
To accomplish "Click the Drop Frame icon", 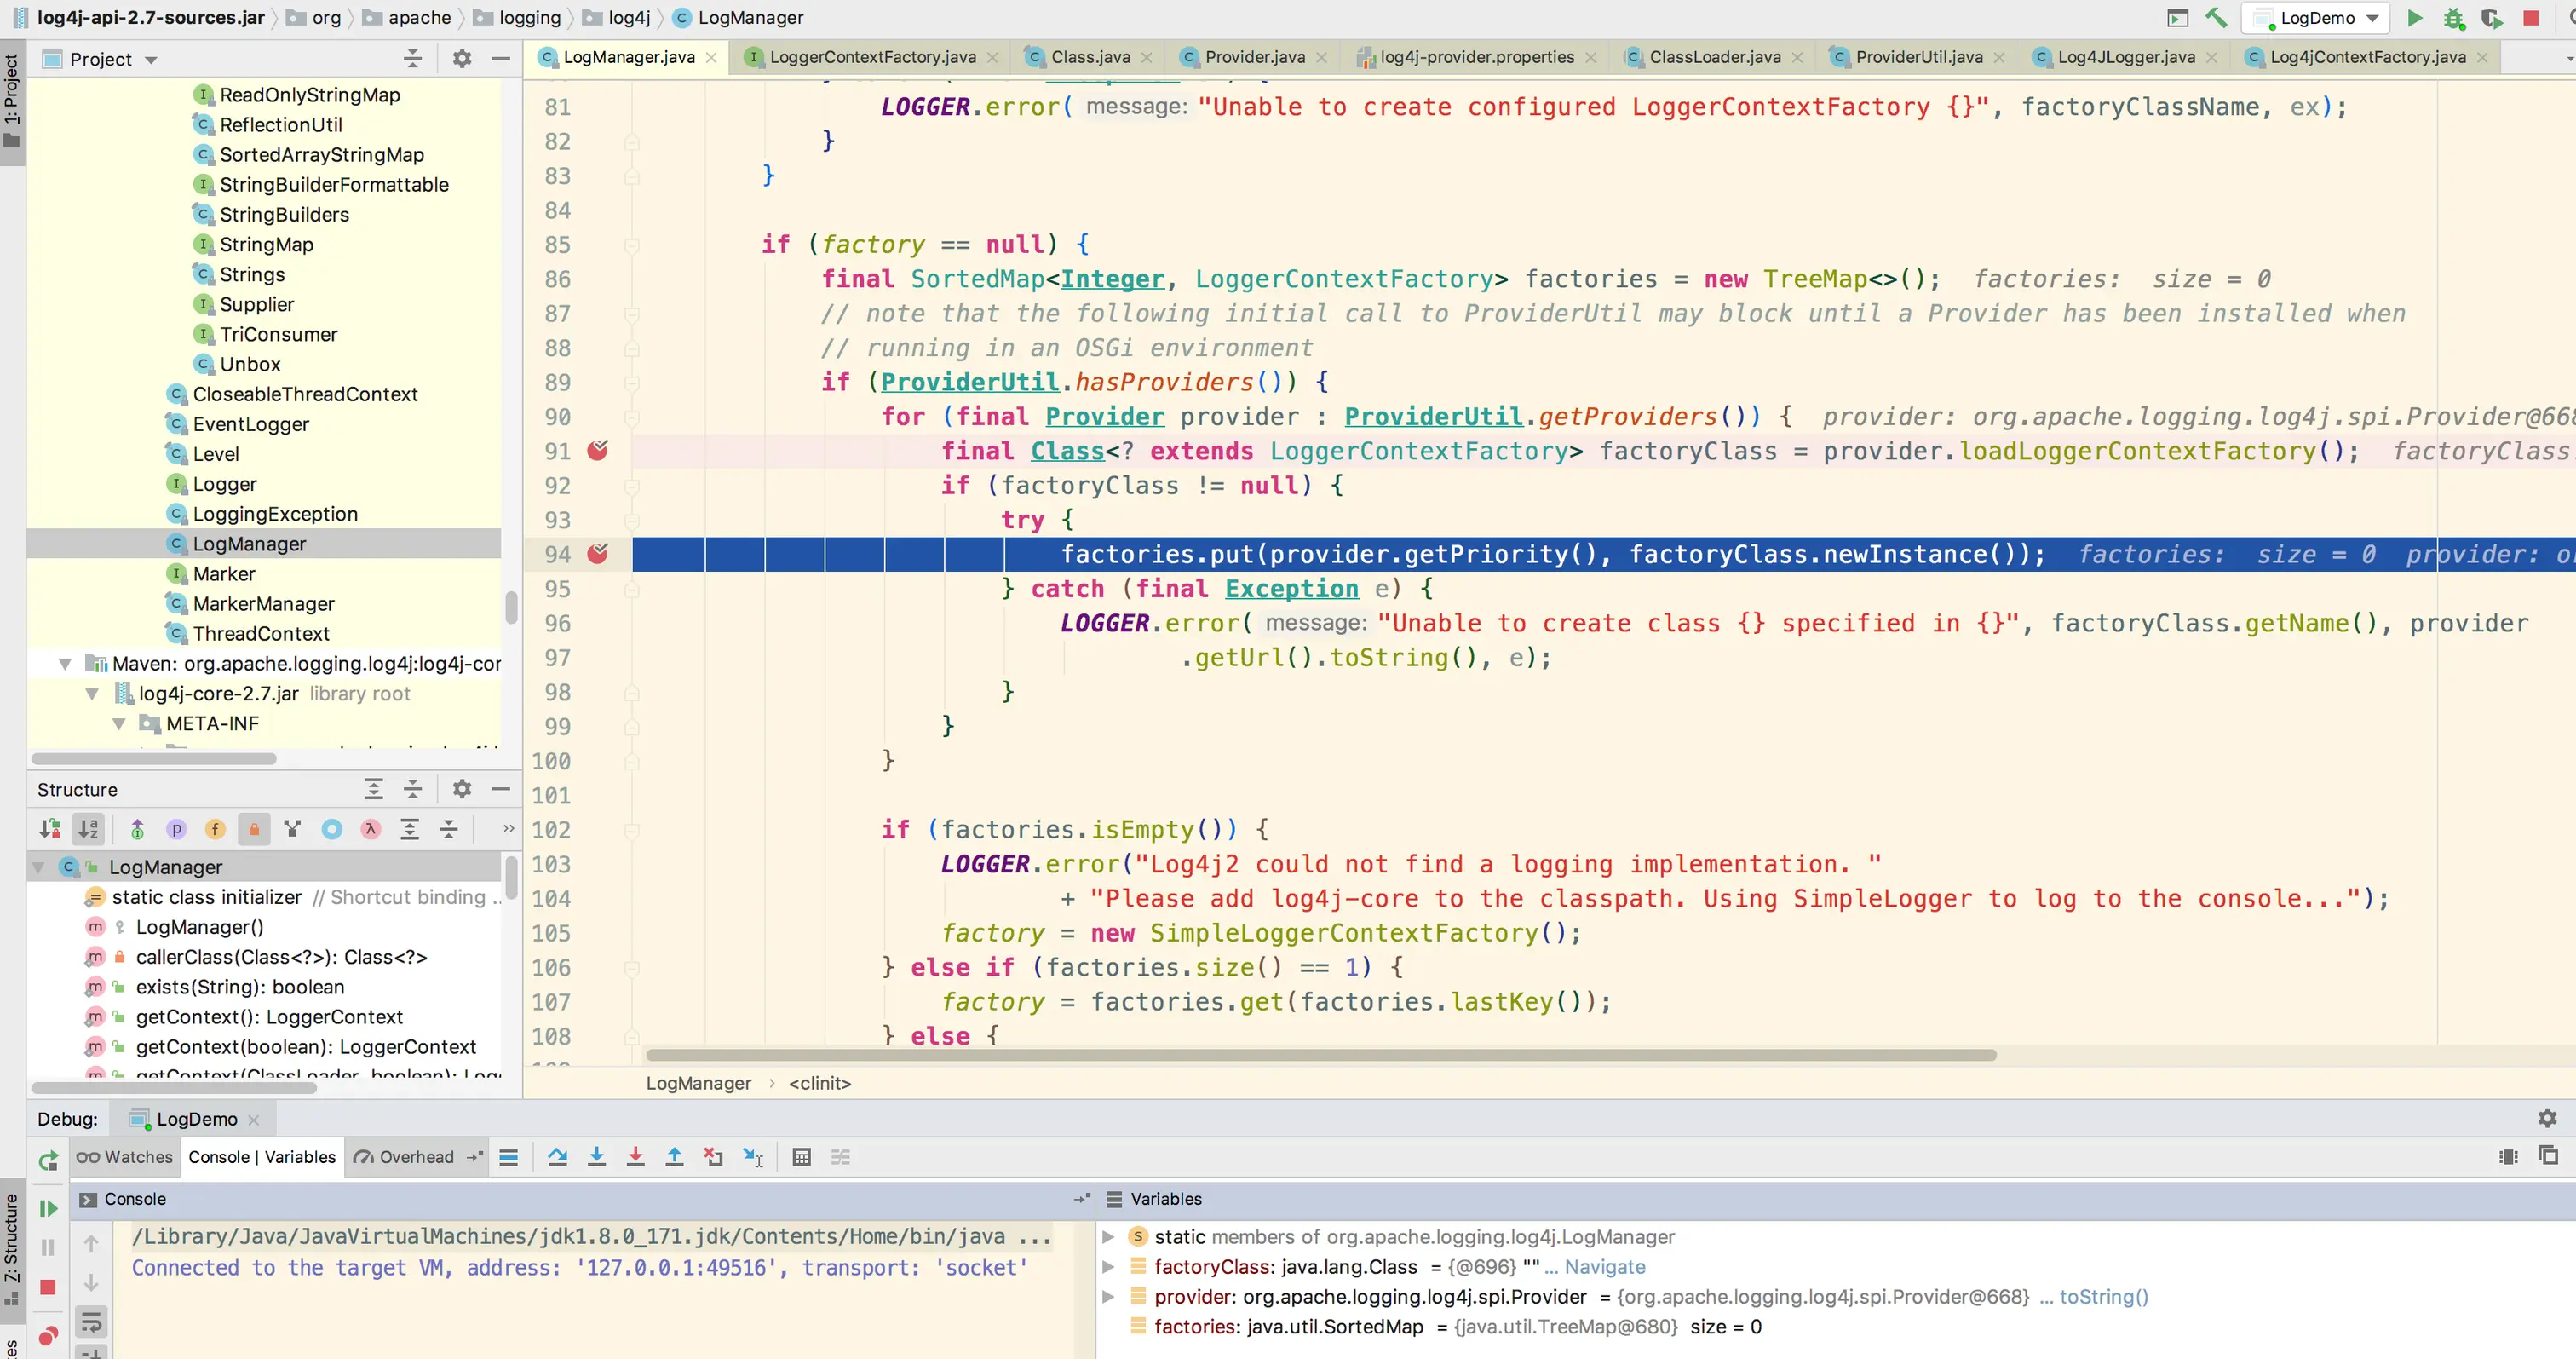I will 713,1157.
